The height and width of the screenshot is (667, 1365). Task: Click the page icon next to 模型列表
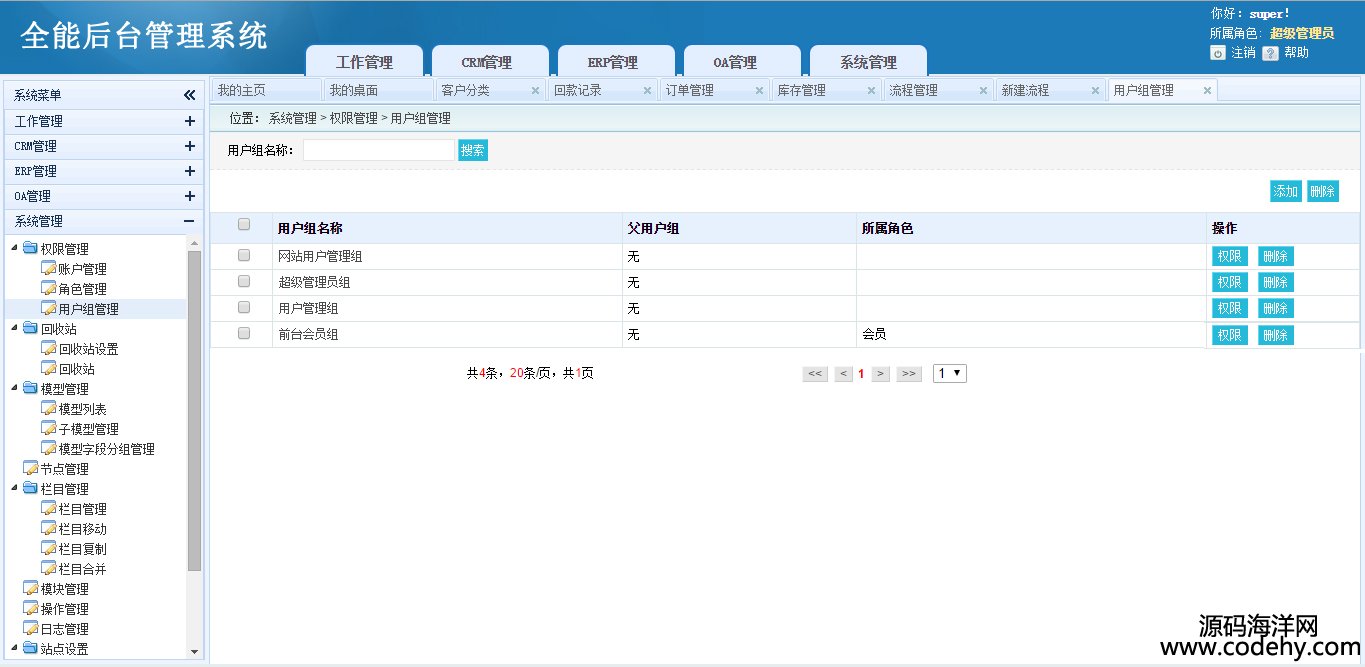(48, 408)
